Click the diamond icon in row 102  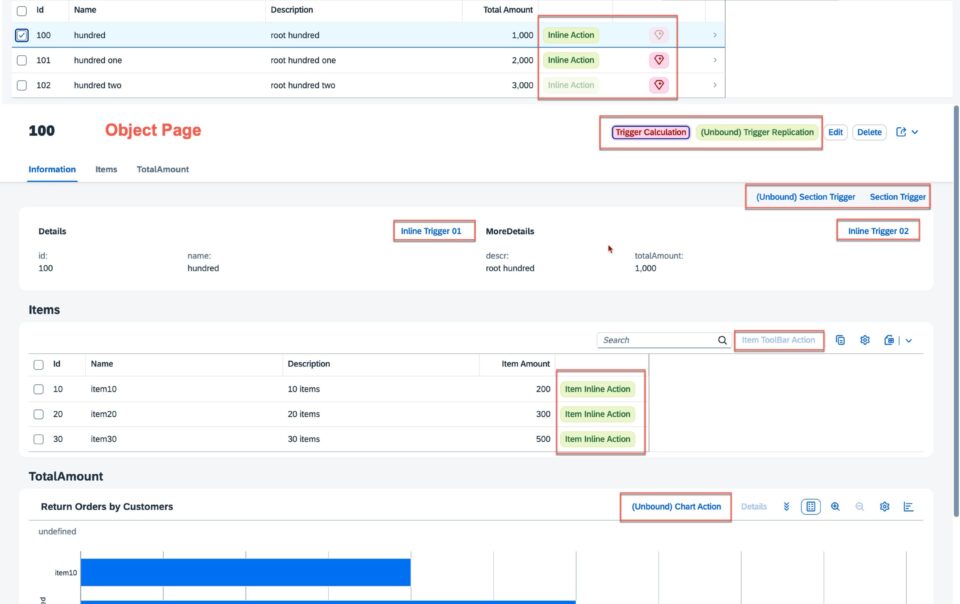coord(659,85)
